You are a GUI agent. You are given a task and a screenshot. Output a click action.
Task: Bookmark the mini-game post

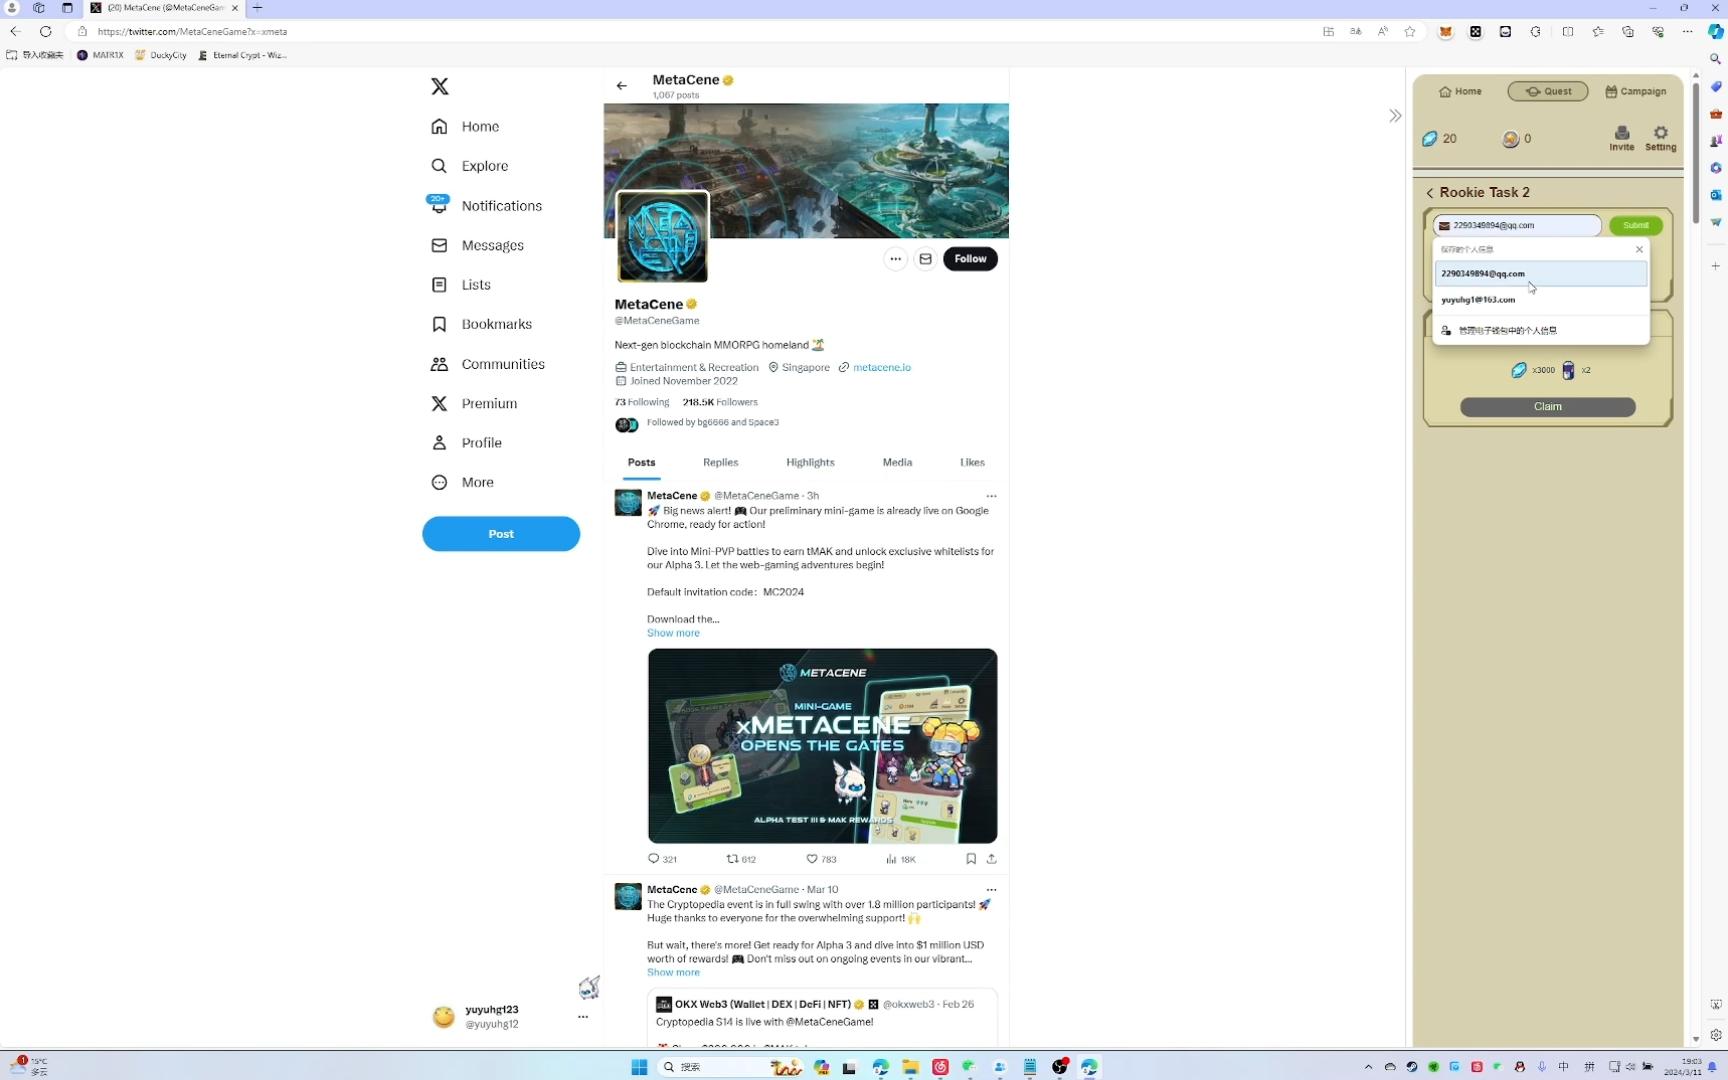click(x=970, y=859)
